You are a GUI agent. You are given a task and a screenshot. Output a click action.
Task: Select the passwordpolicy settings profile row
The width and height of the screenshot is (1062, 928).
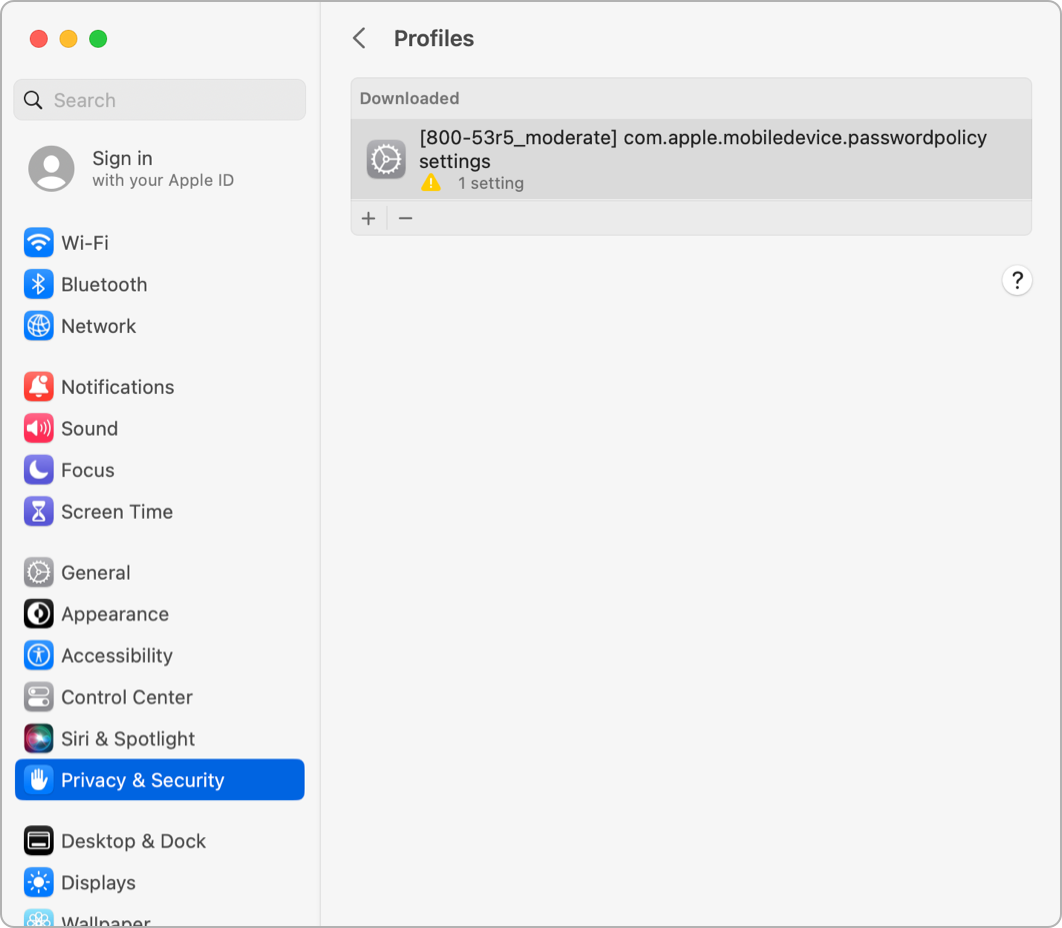(x=691, y=159)
